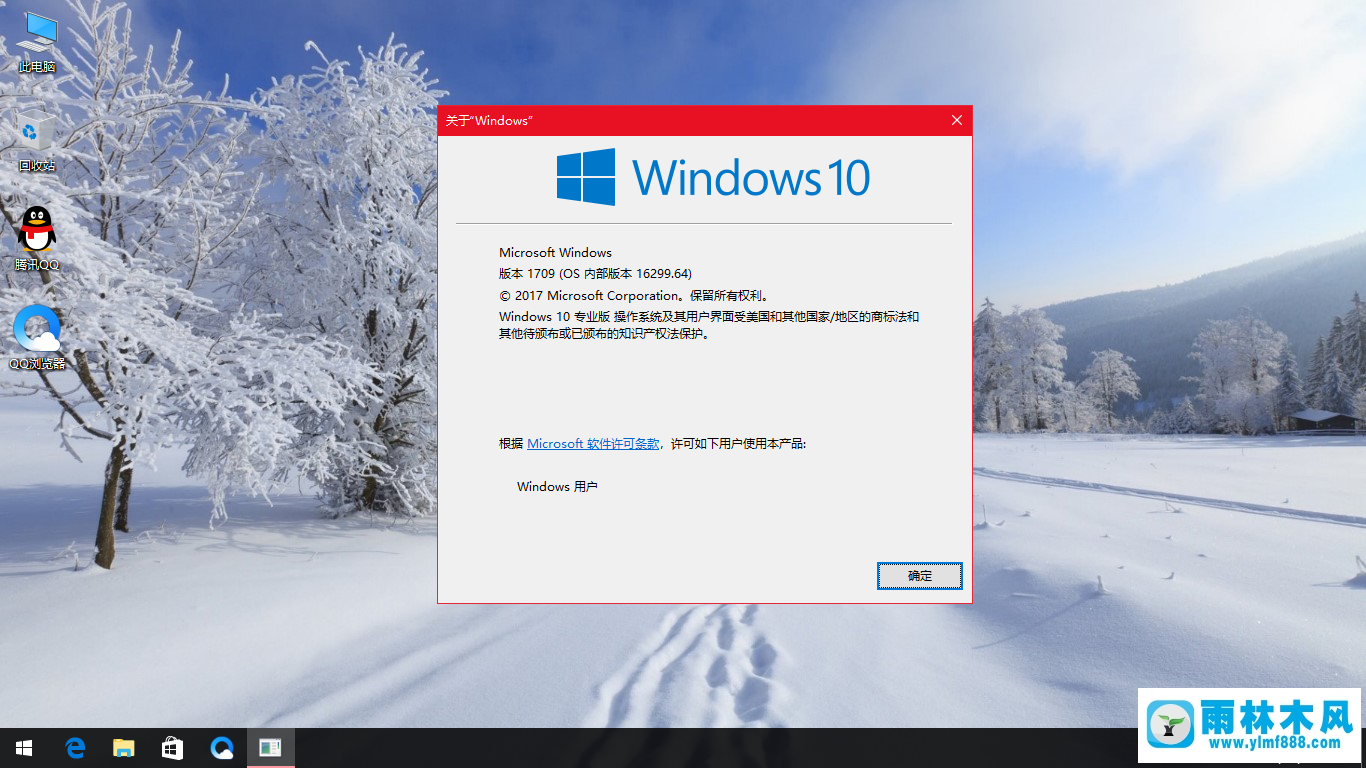Open the This PC desktop icon
The width and height of the screenshot is (1366, 768).
point(37,42)
